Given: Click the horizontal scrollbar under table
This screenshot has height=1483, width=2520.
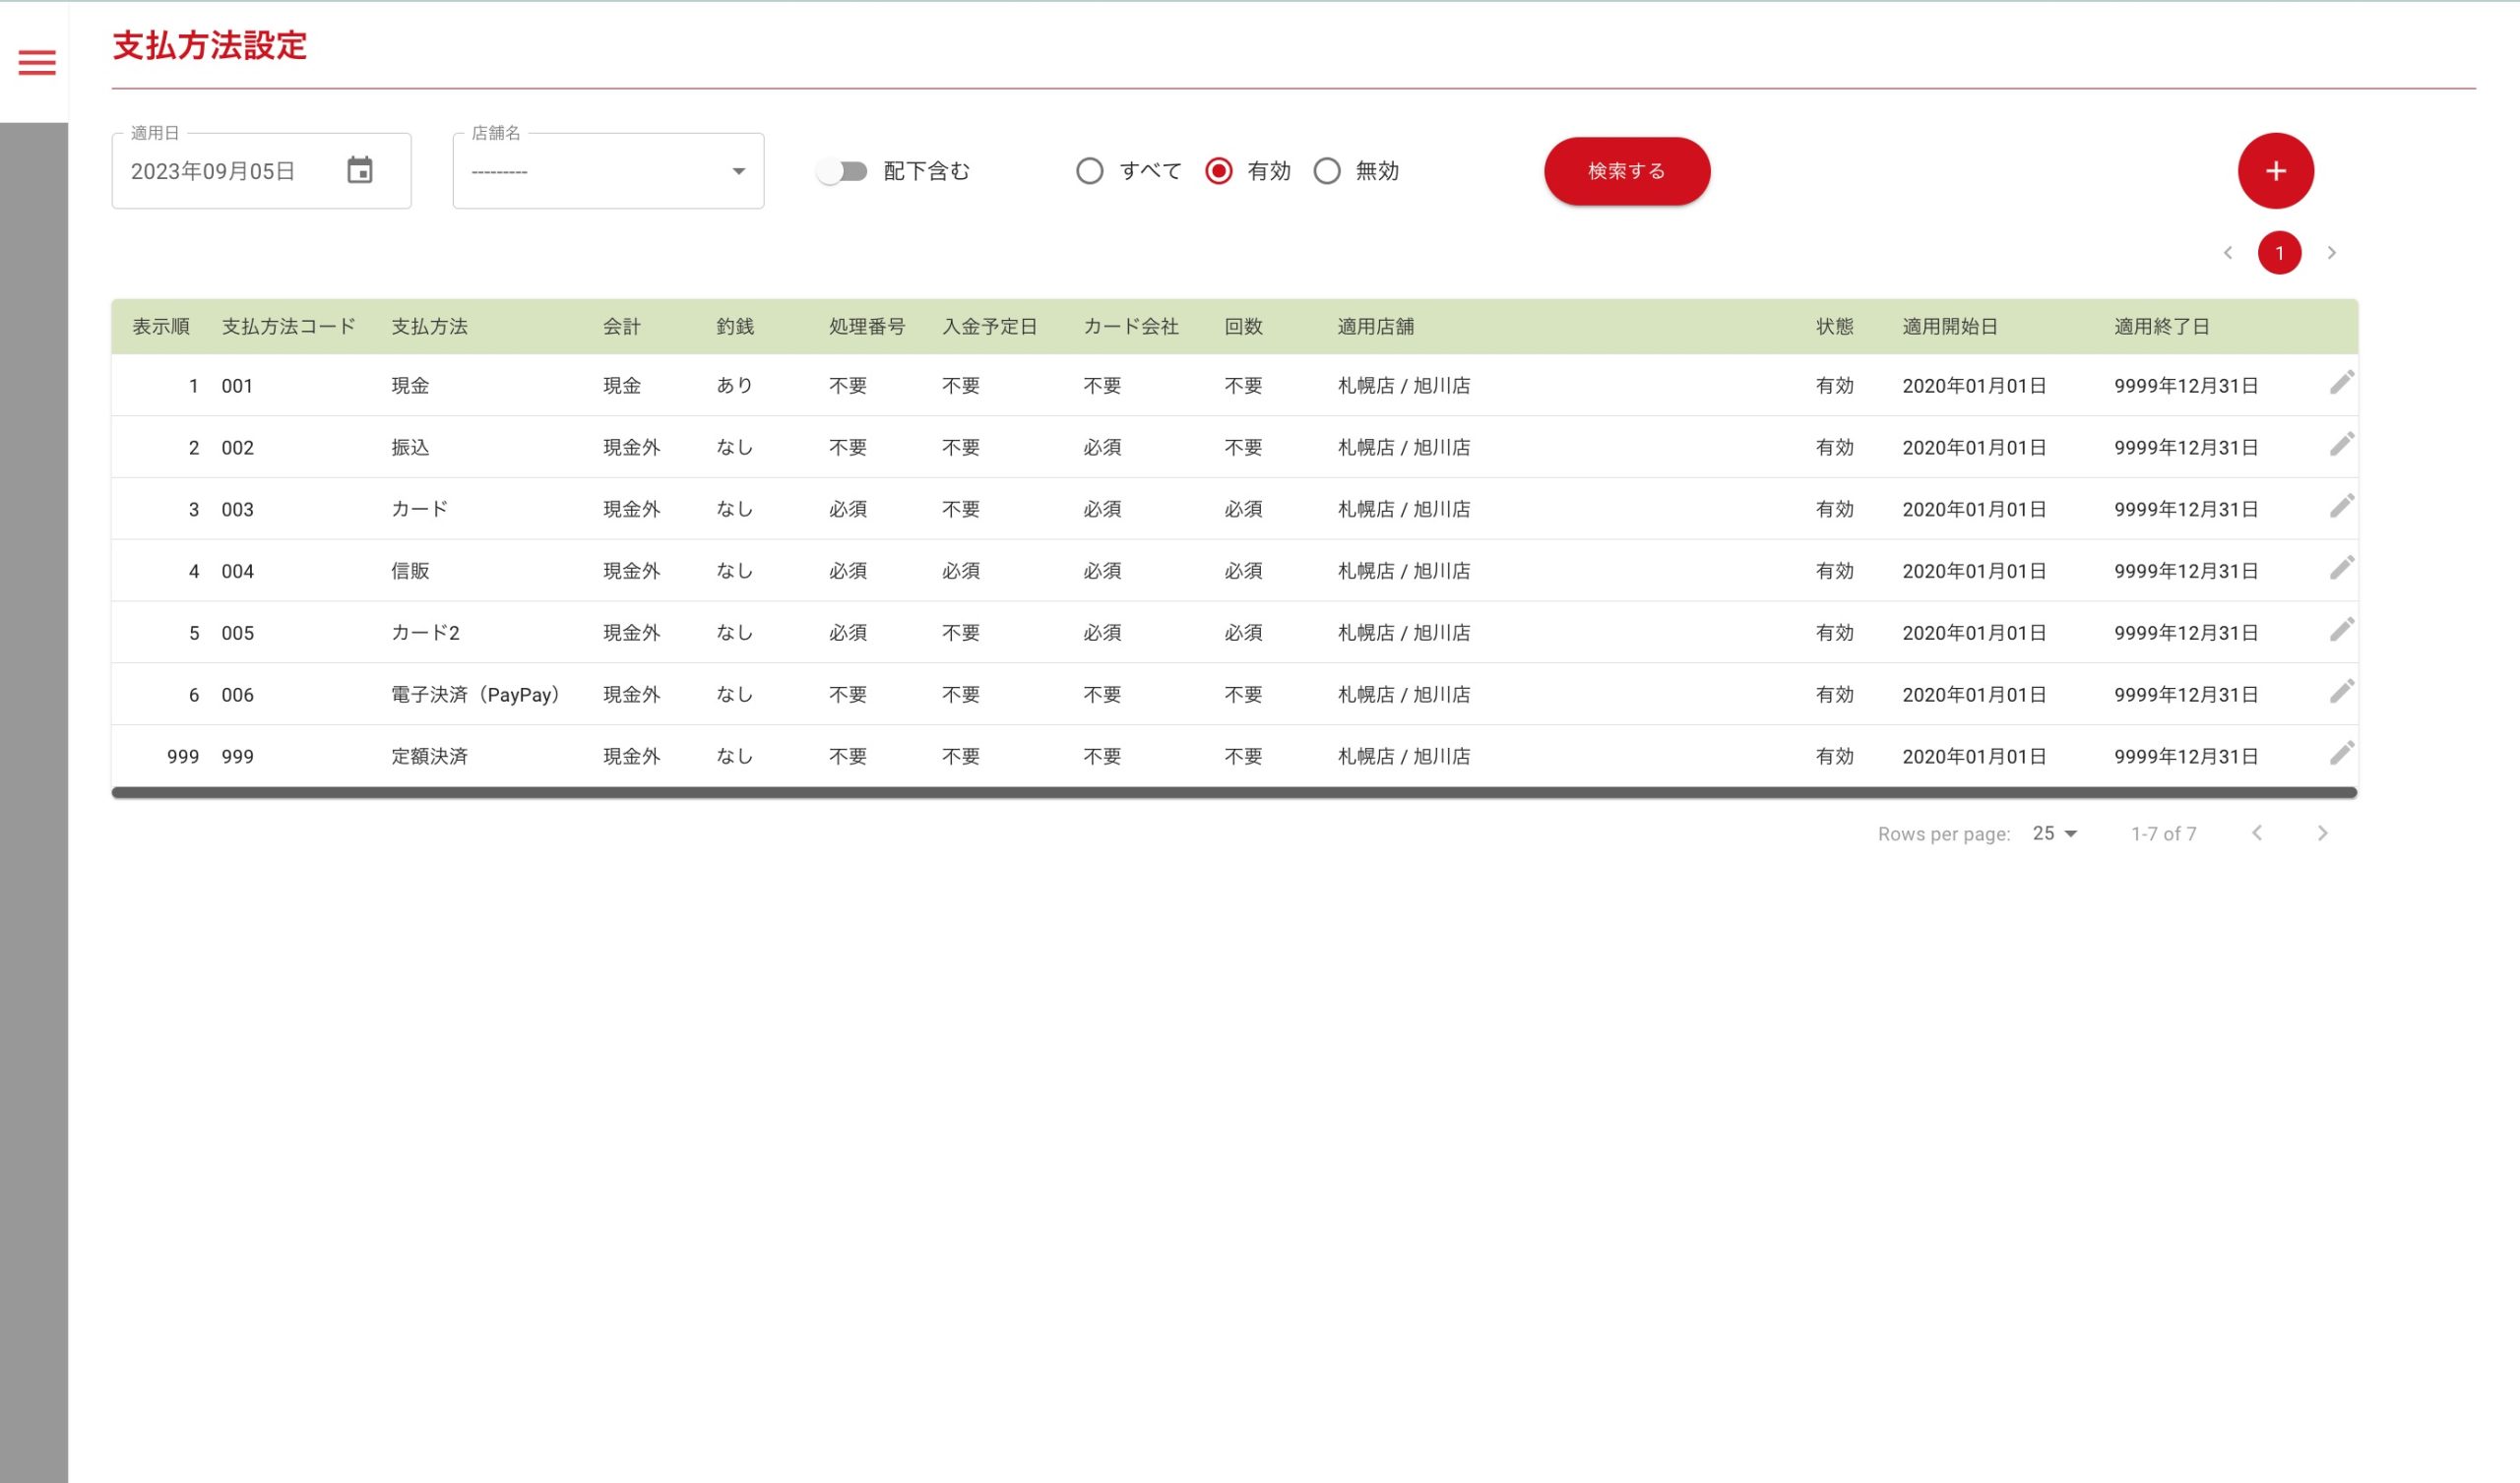Looking at the screenshot, I should pos(1234,792).
